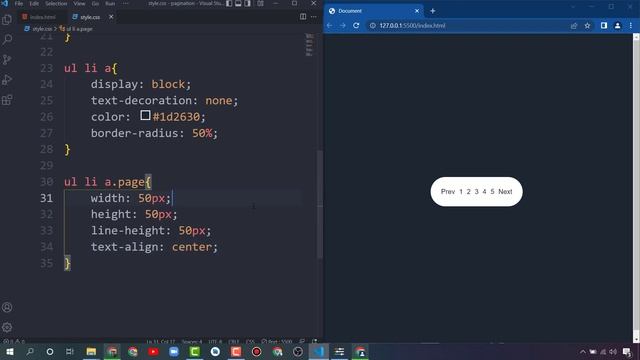Image resolution: width=640 pixels, height=360 pixels.
Task: Open the Explorer view in VS Code
Action: click(7, 20)
